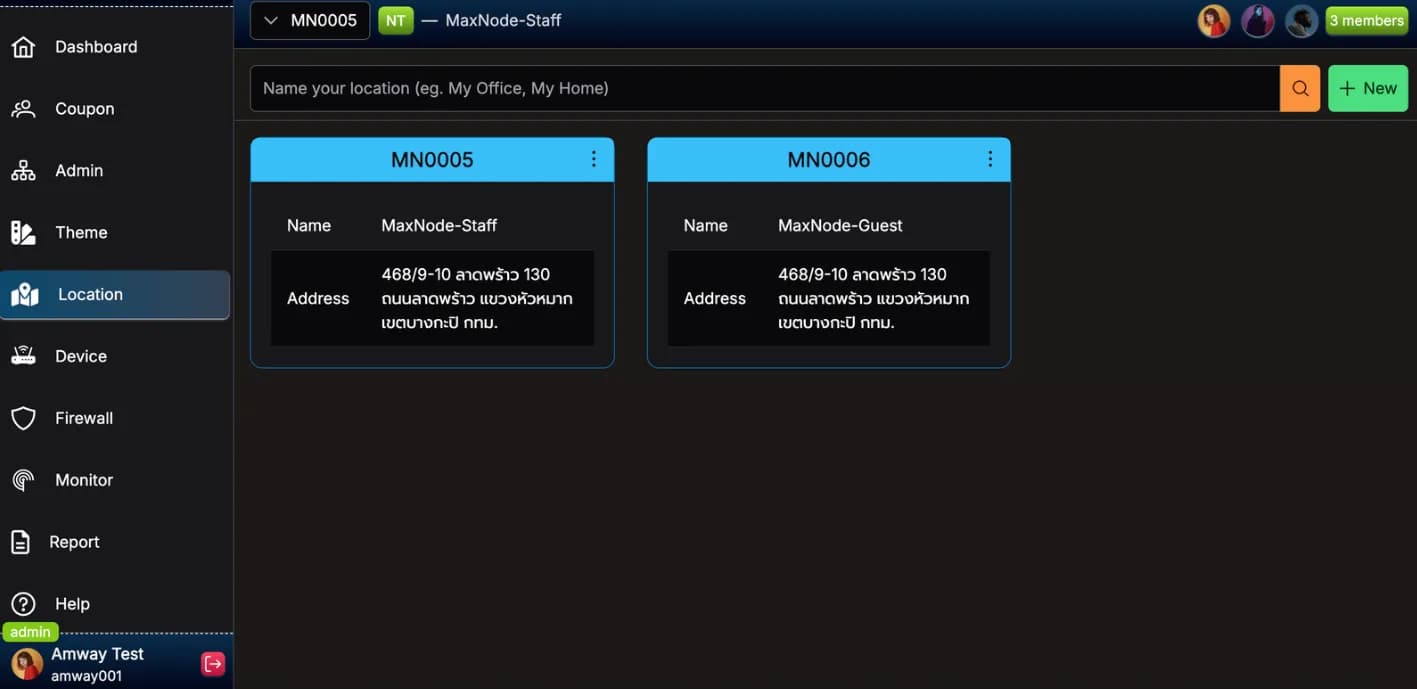Image resolution: width=1417 pixels, height=689 pixels.
Task: Select the Monitor signal icon
Action: (23, 479)
